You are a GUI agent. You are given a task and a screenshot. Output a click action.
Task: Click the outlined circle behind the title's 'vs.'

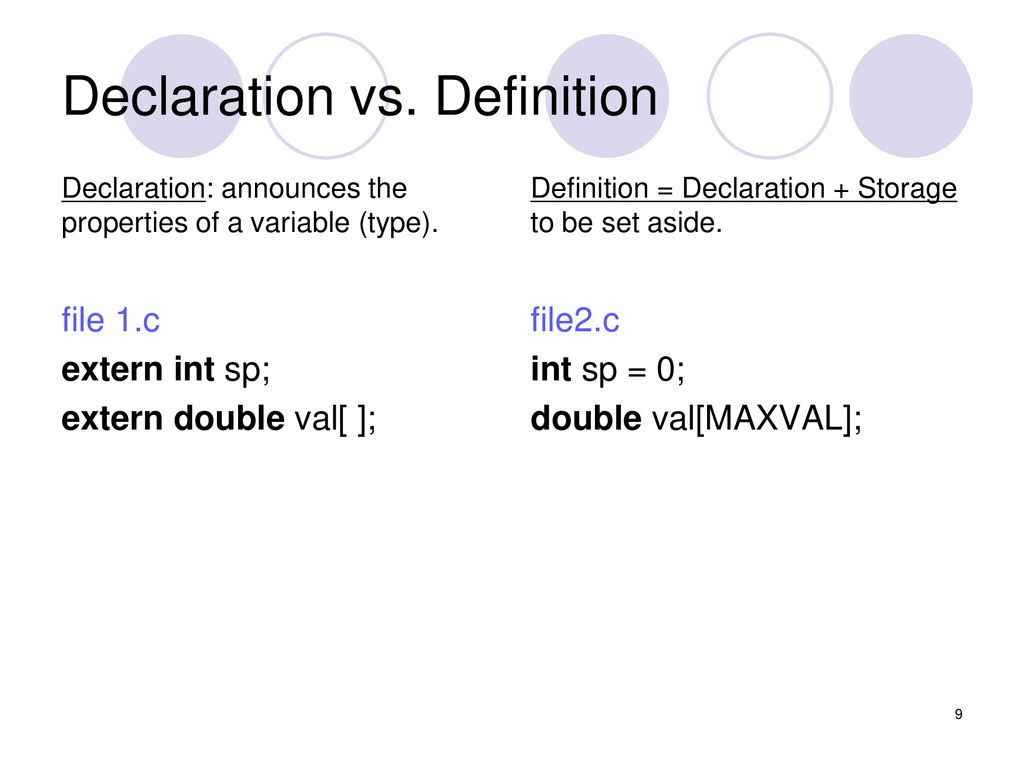tap(327, 96)
